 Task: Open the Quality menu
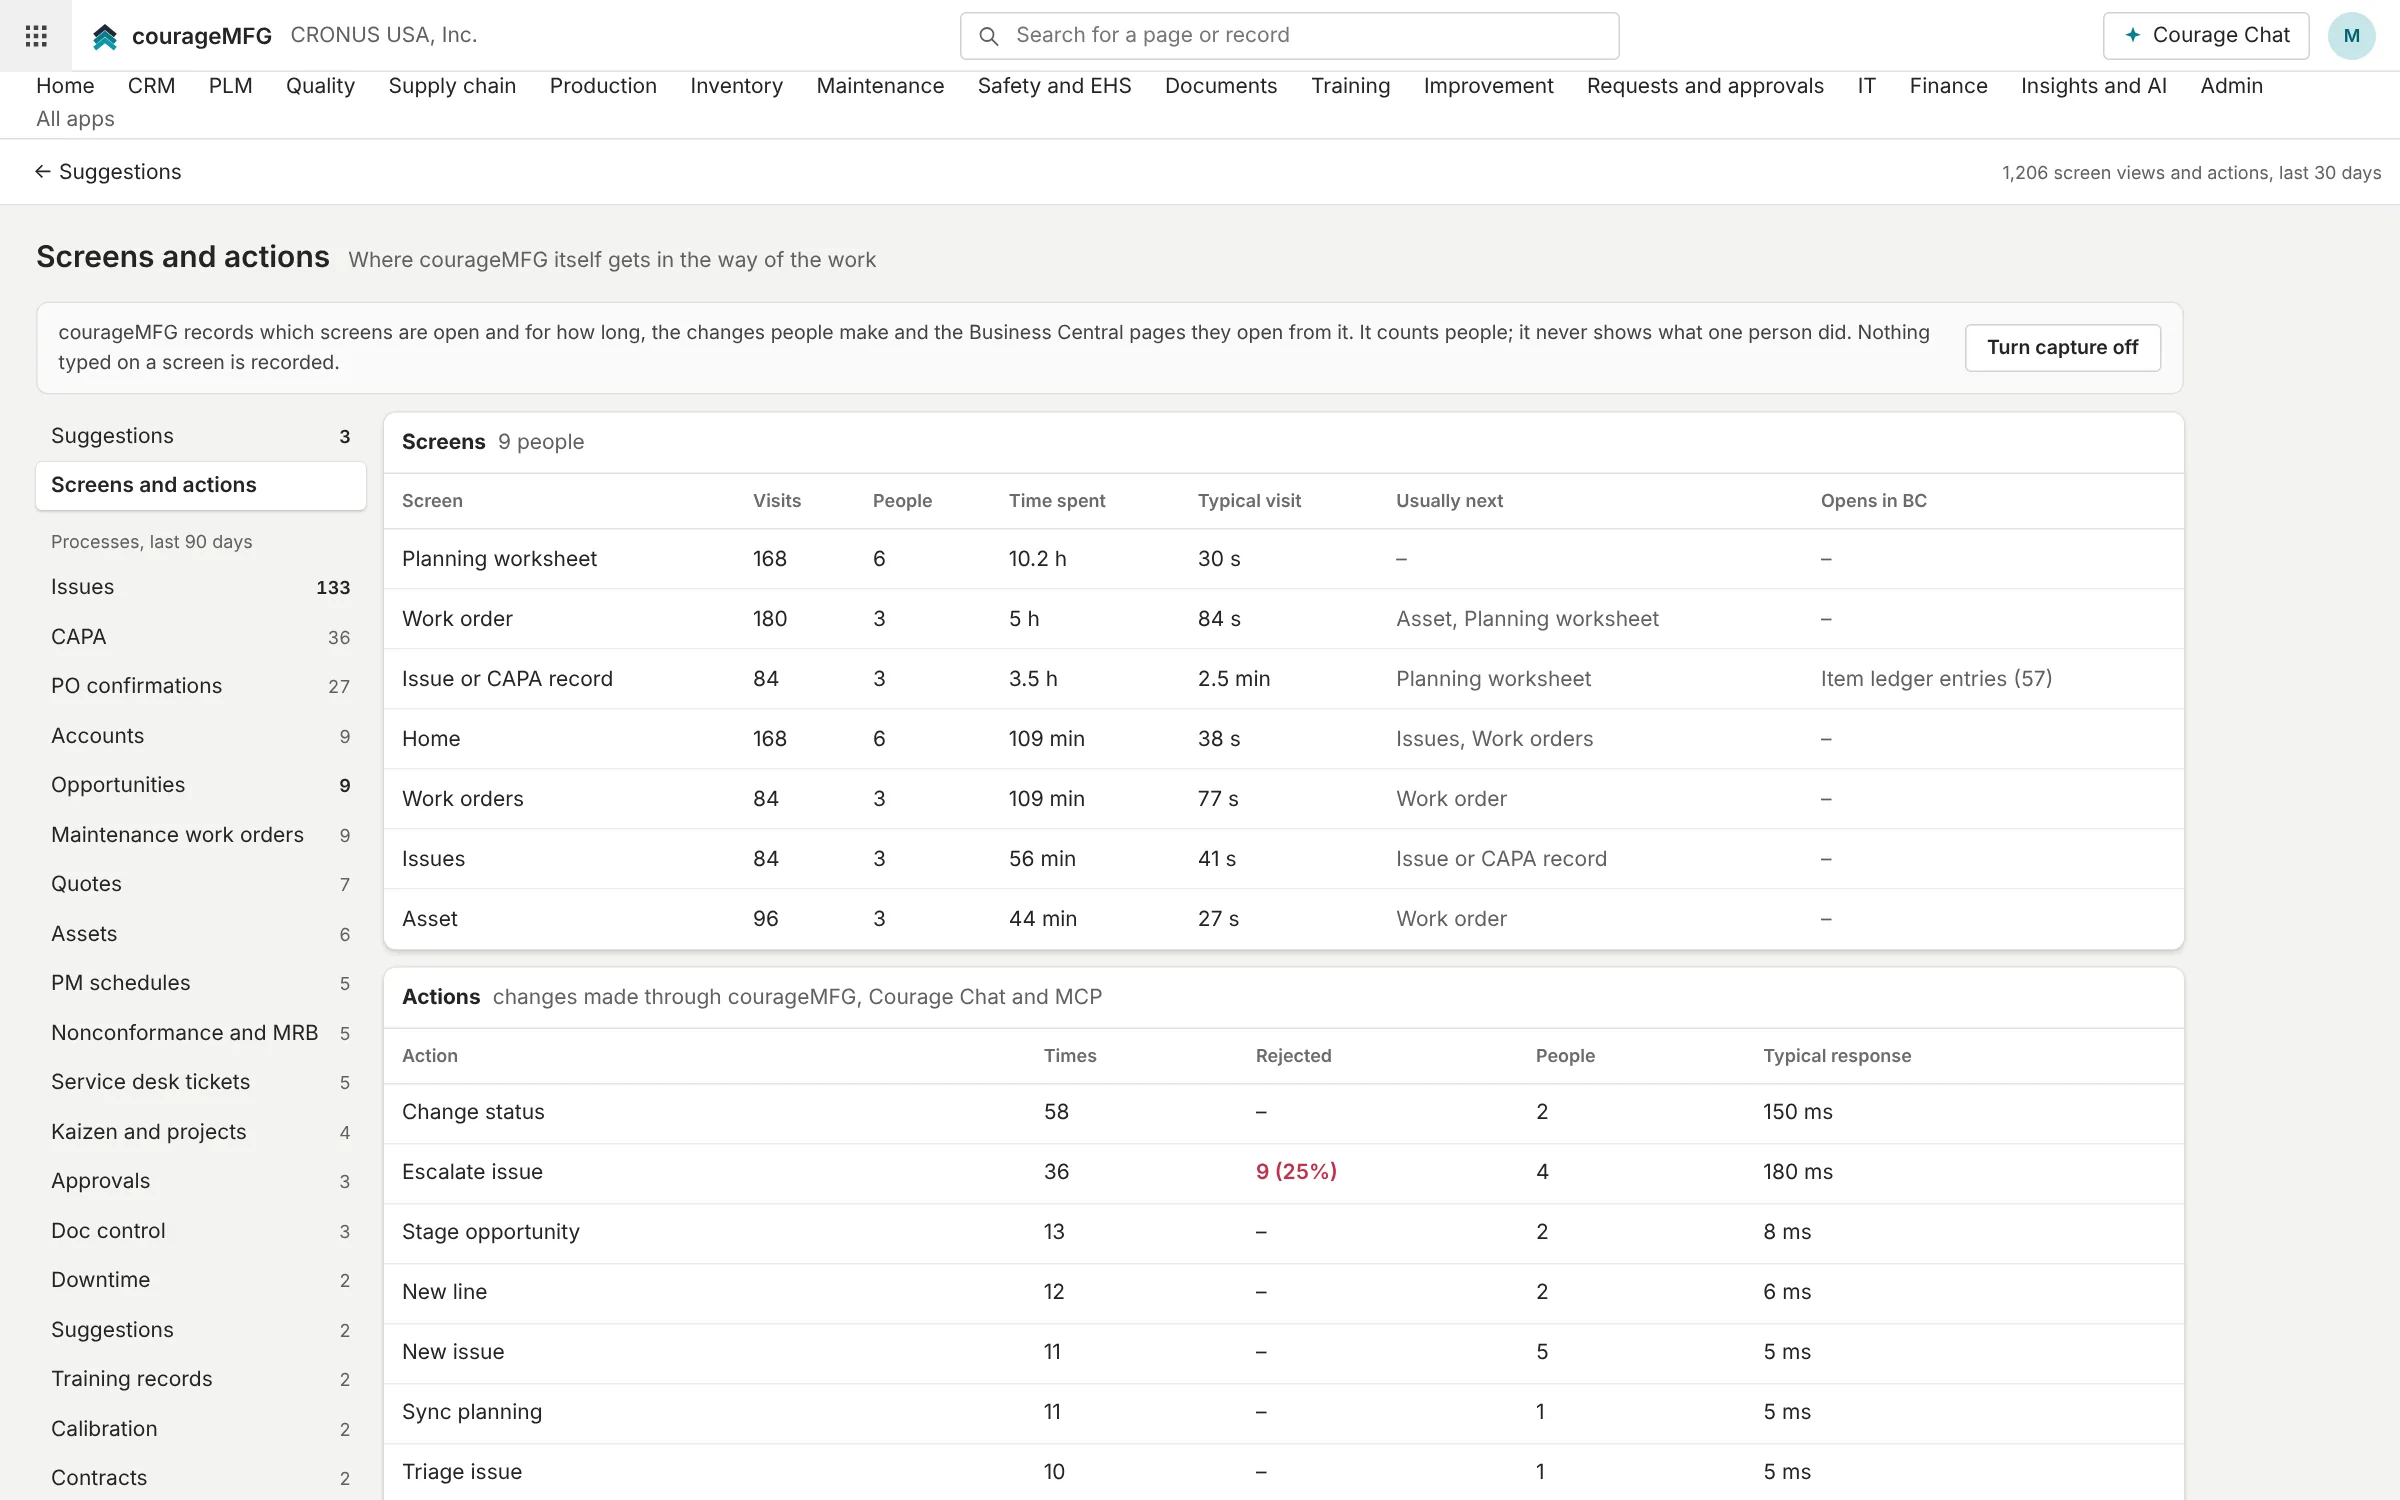[x=320, y=86]
